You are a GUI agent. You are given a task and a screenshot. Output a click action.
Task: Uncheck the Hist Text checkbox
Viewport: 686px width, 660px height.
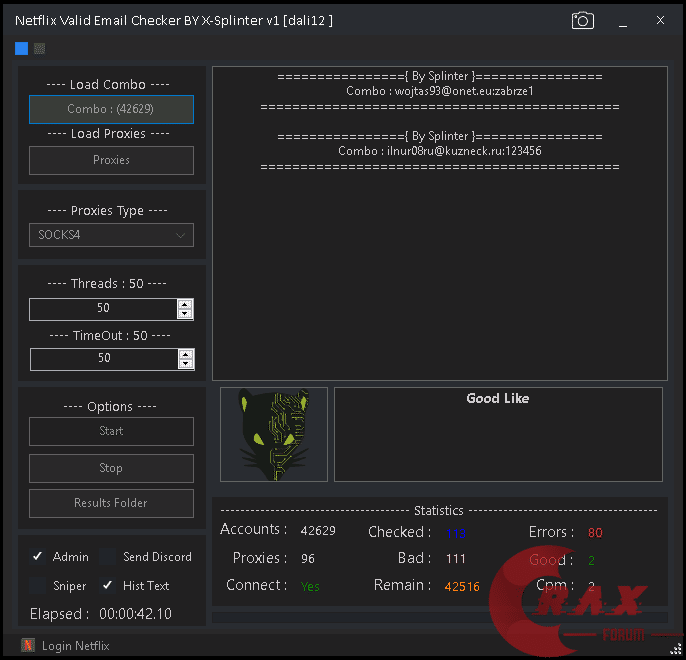click(108, 585)
